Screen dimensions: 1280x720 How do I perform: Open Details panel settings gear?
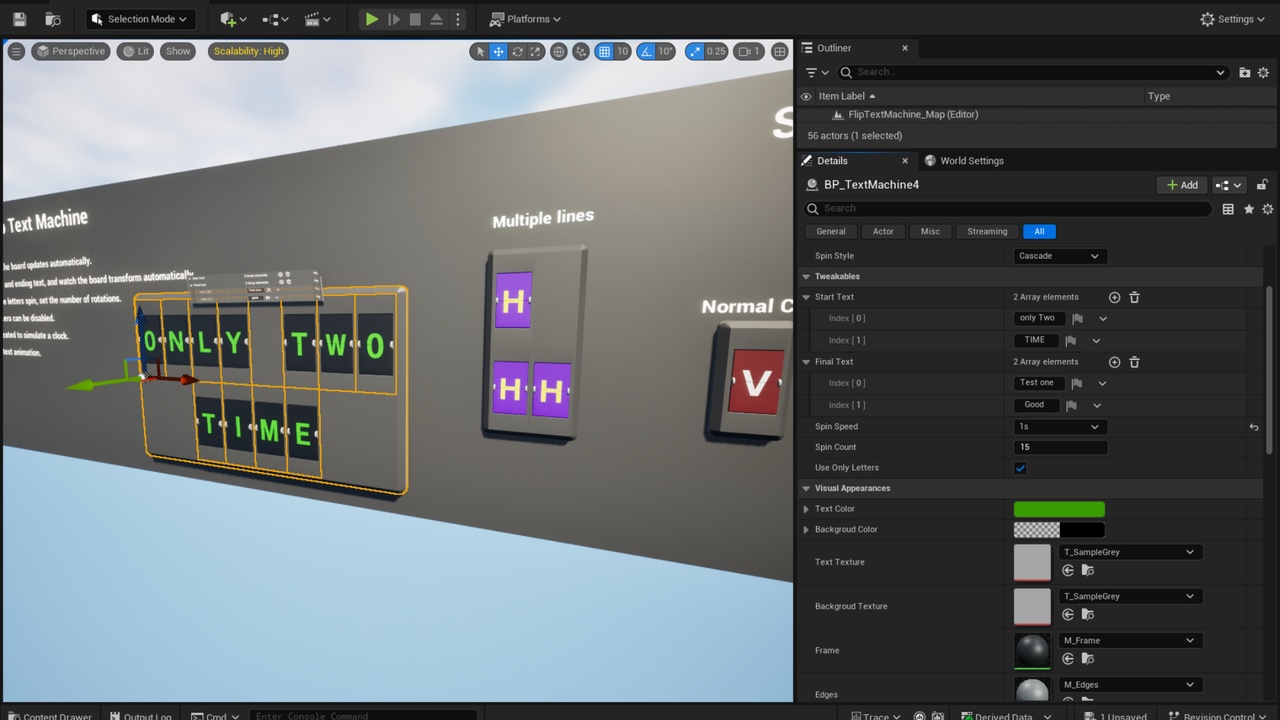(1268, 209)
